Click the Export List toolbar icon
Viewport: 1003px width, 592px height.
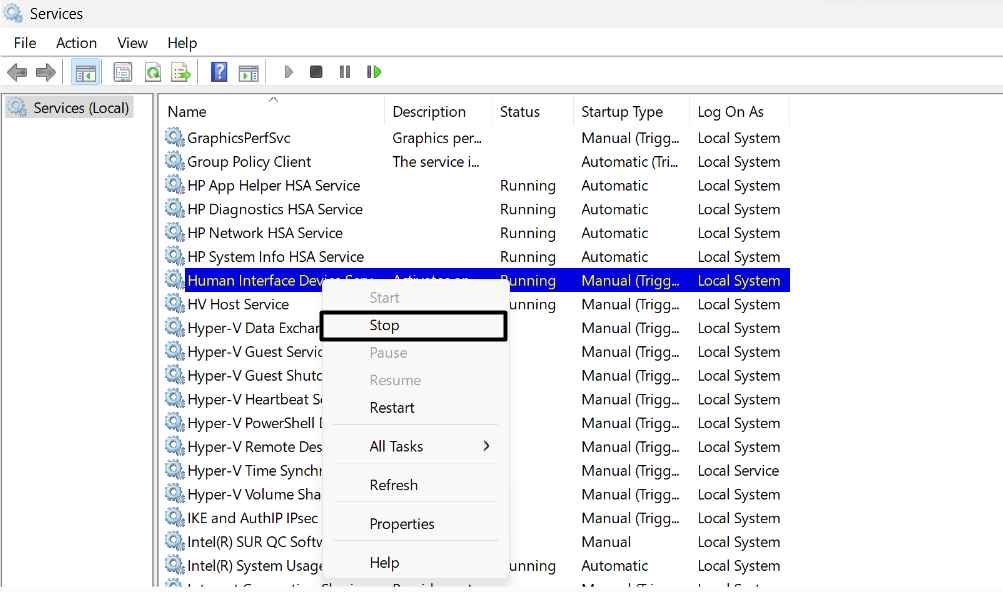[x=181, y=72]
